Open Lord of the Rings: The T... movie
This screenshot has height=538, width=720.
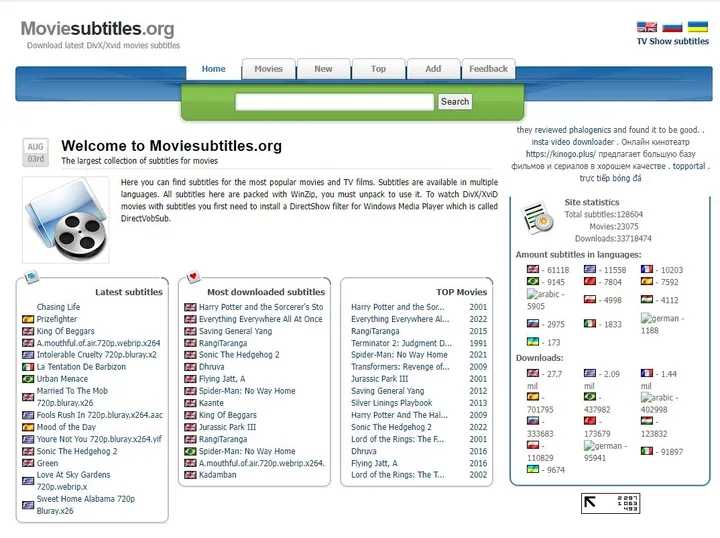[x=398, y=475]
